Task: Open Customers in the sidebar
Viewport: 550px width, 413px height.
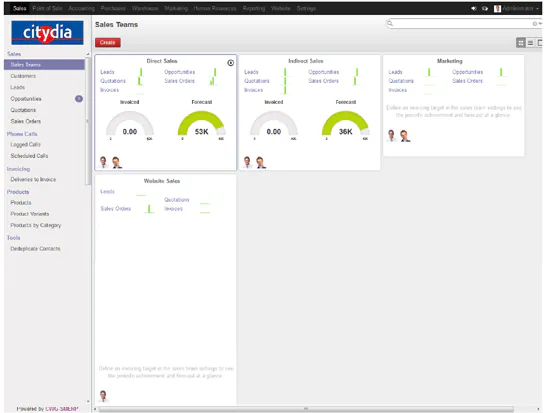Action: (x=23, y=76)
